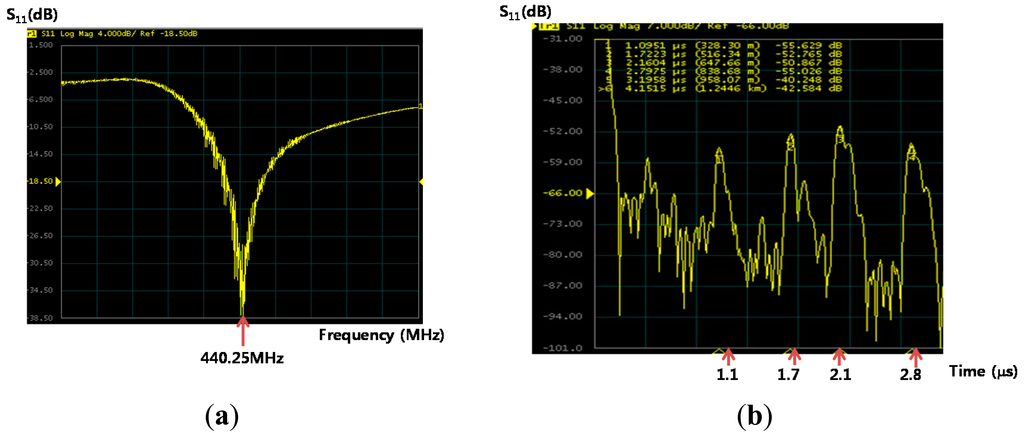The image size is (1024, 433).
Task: Click the peak marker above 2.1 µs
Action: 840,131
